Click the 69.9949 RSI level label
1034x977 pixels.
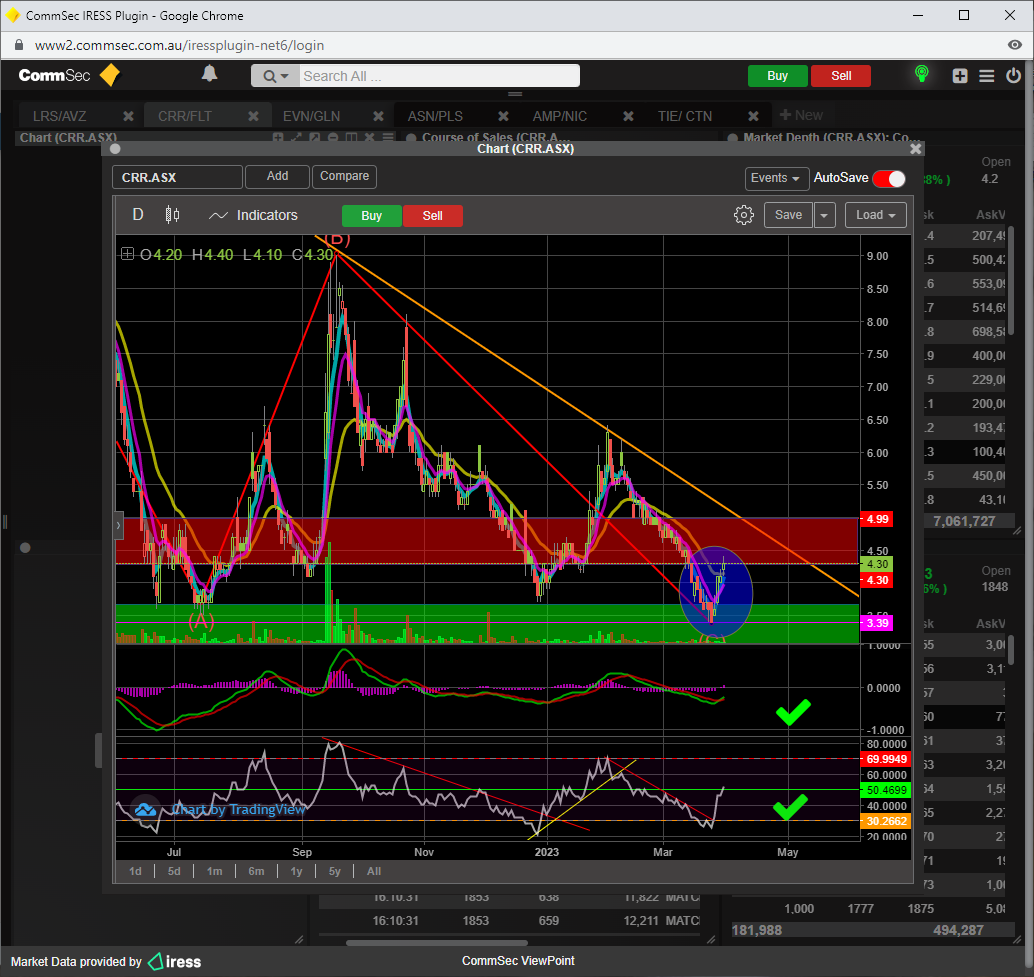point(886,759)
